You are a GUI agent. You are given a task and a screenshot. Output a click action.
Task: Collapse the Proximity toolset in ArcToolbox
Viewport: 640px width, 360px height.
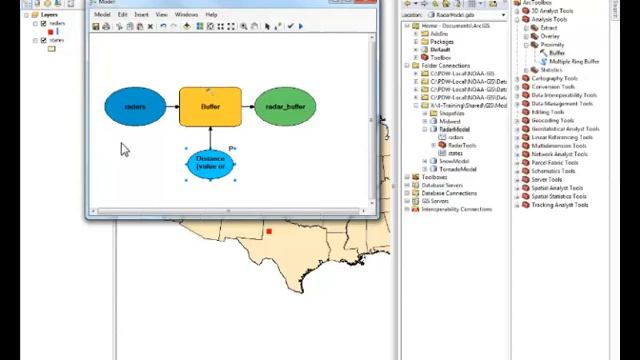526,45
